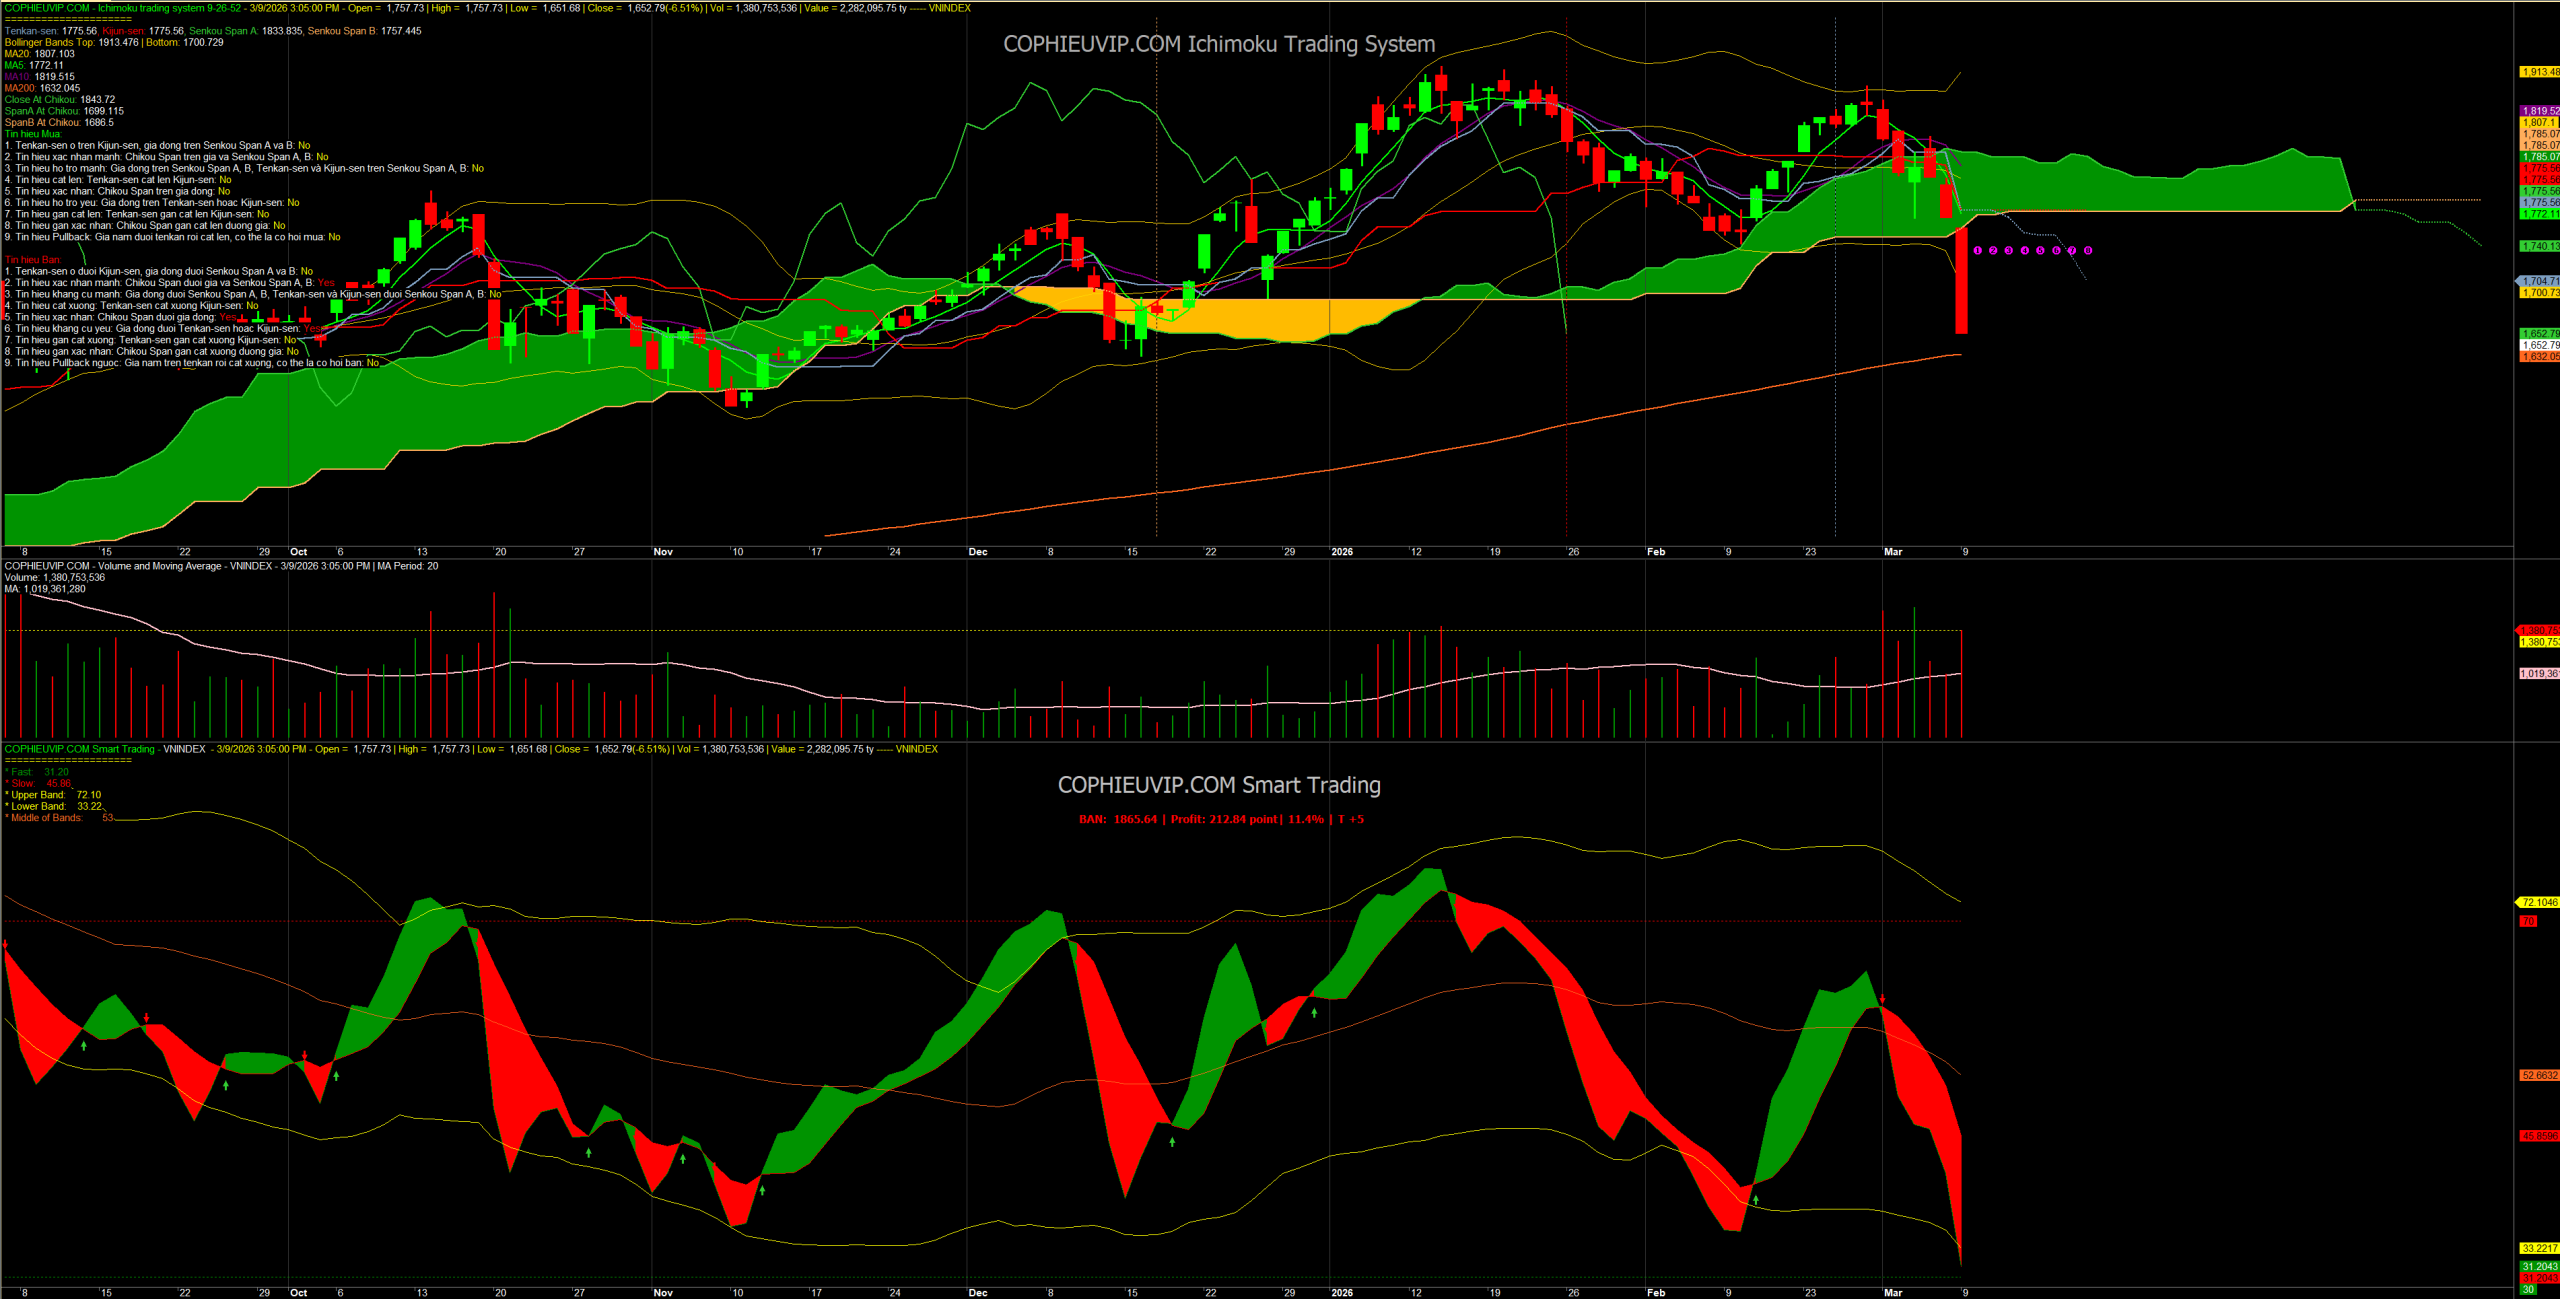This screenshot has width=2560, height=1299.
Task: Click the 2026 date label on the Ichimoku time axis
Action: pyautogui.click(x=1341, y=552)
